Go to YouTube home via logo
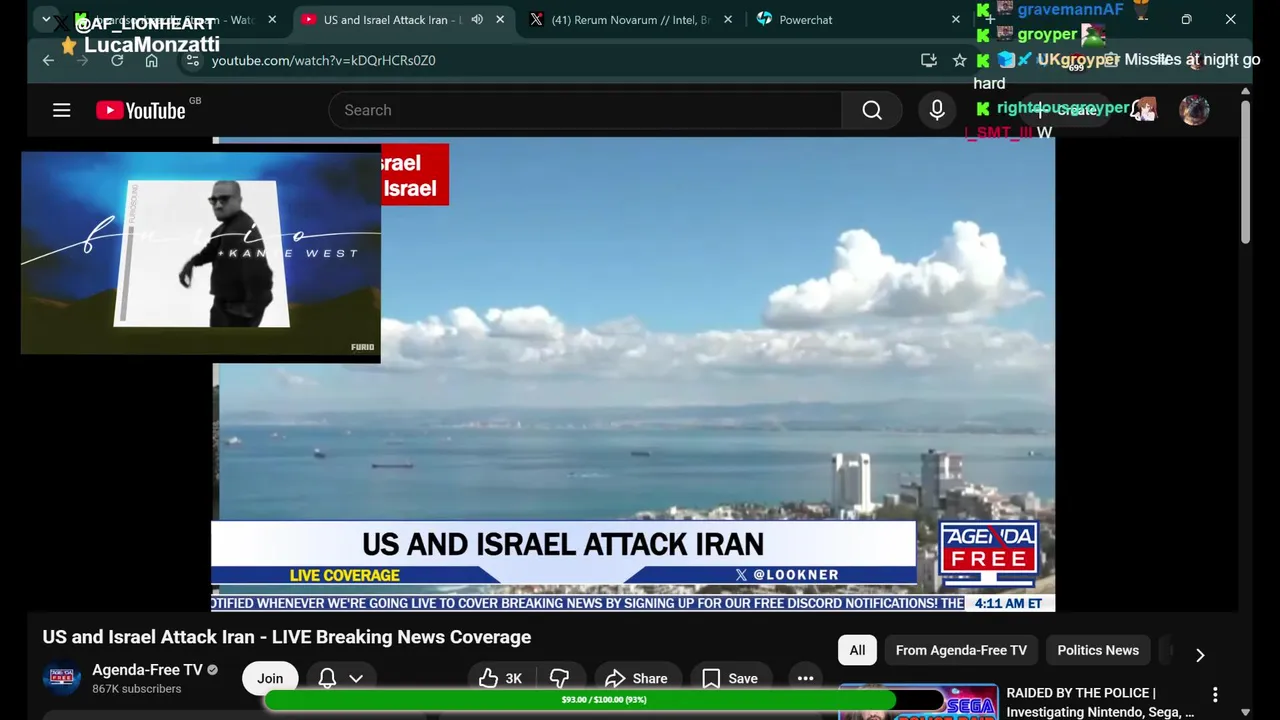The image size is (1280, 720). point(141,110)
